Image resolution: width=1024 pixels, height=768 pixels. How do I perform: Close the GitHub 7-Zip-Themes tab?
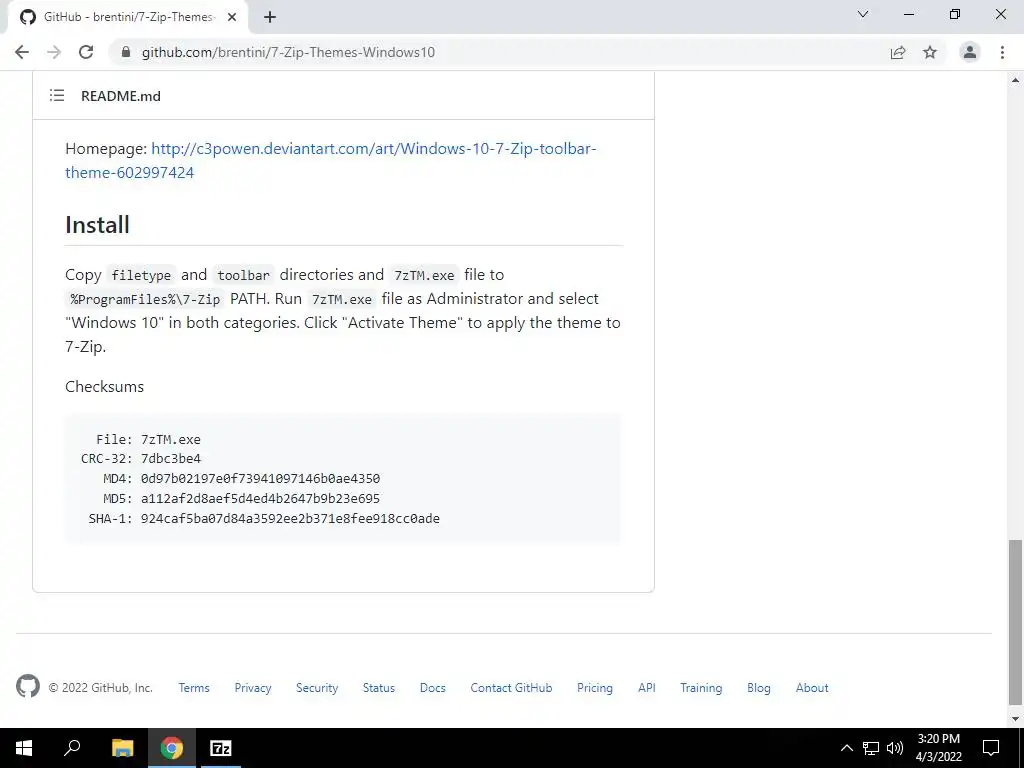click(x=232, y=18)
